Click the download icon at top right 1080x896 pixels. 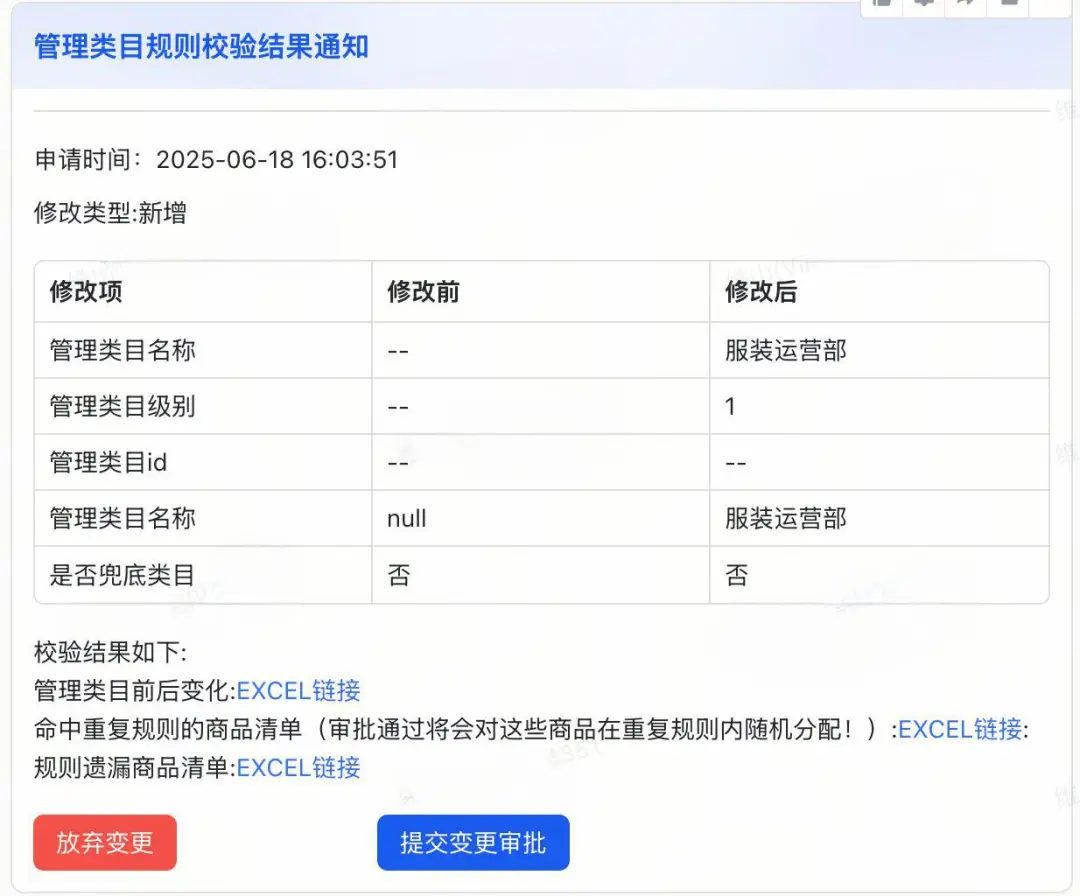pos(923,4)
